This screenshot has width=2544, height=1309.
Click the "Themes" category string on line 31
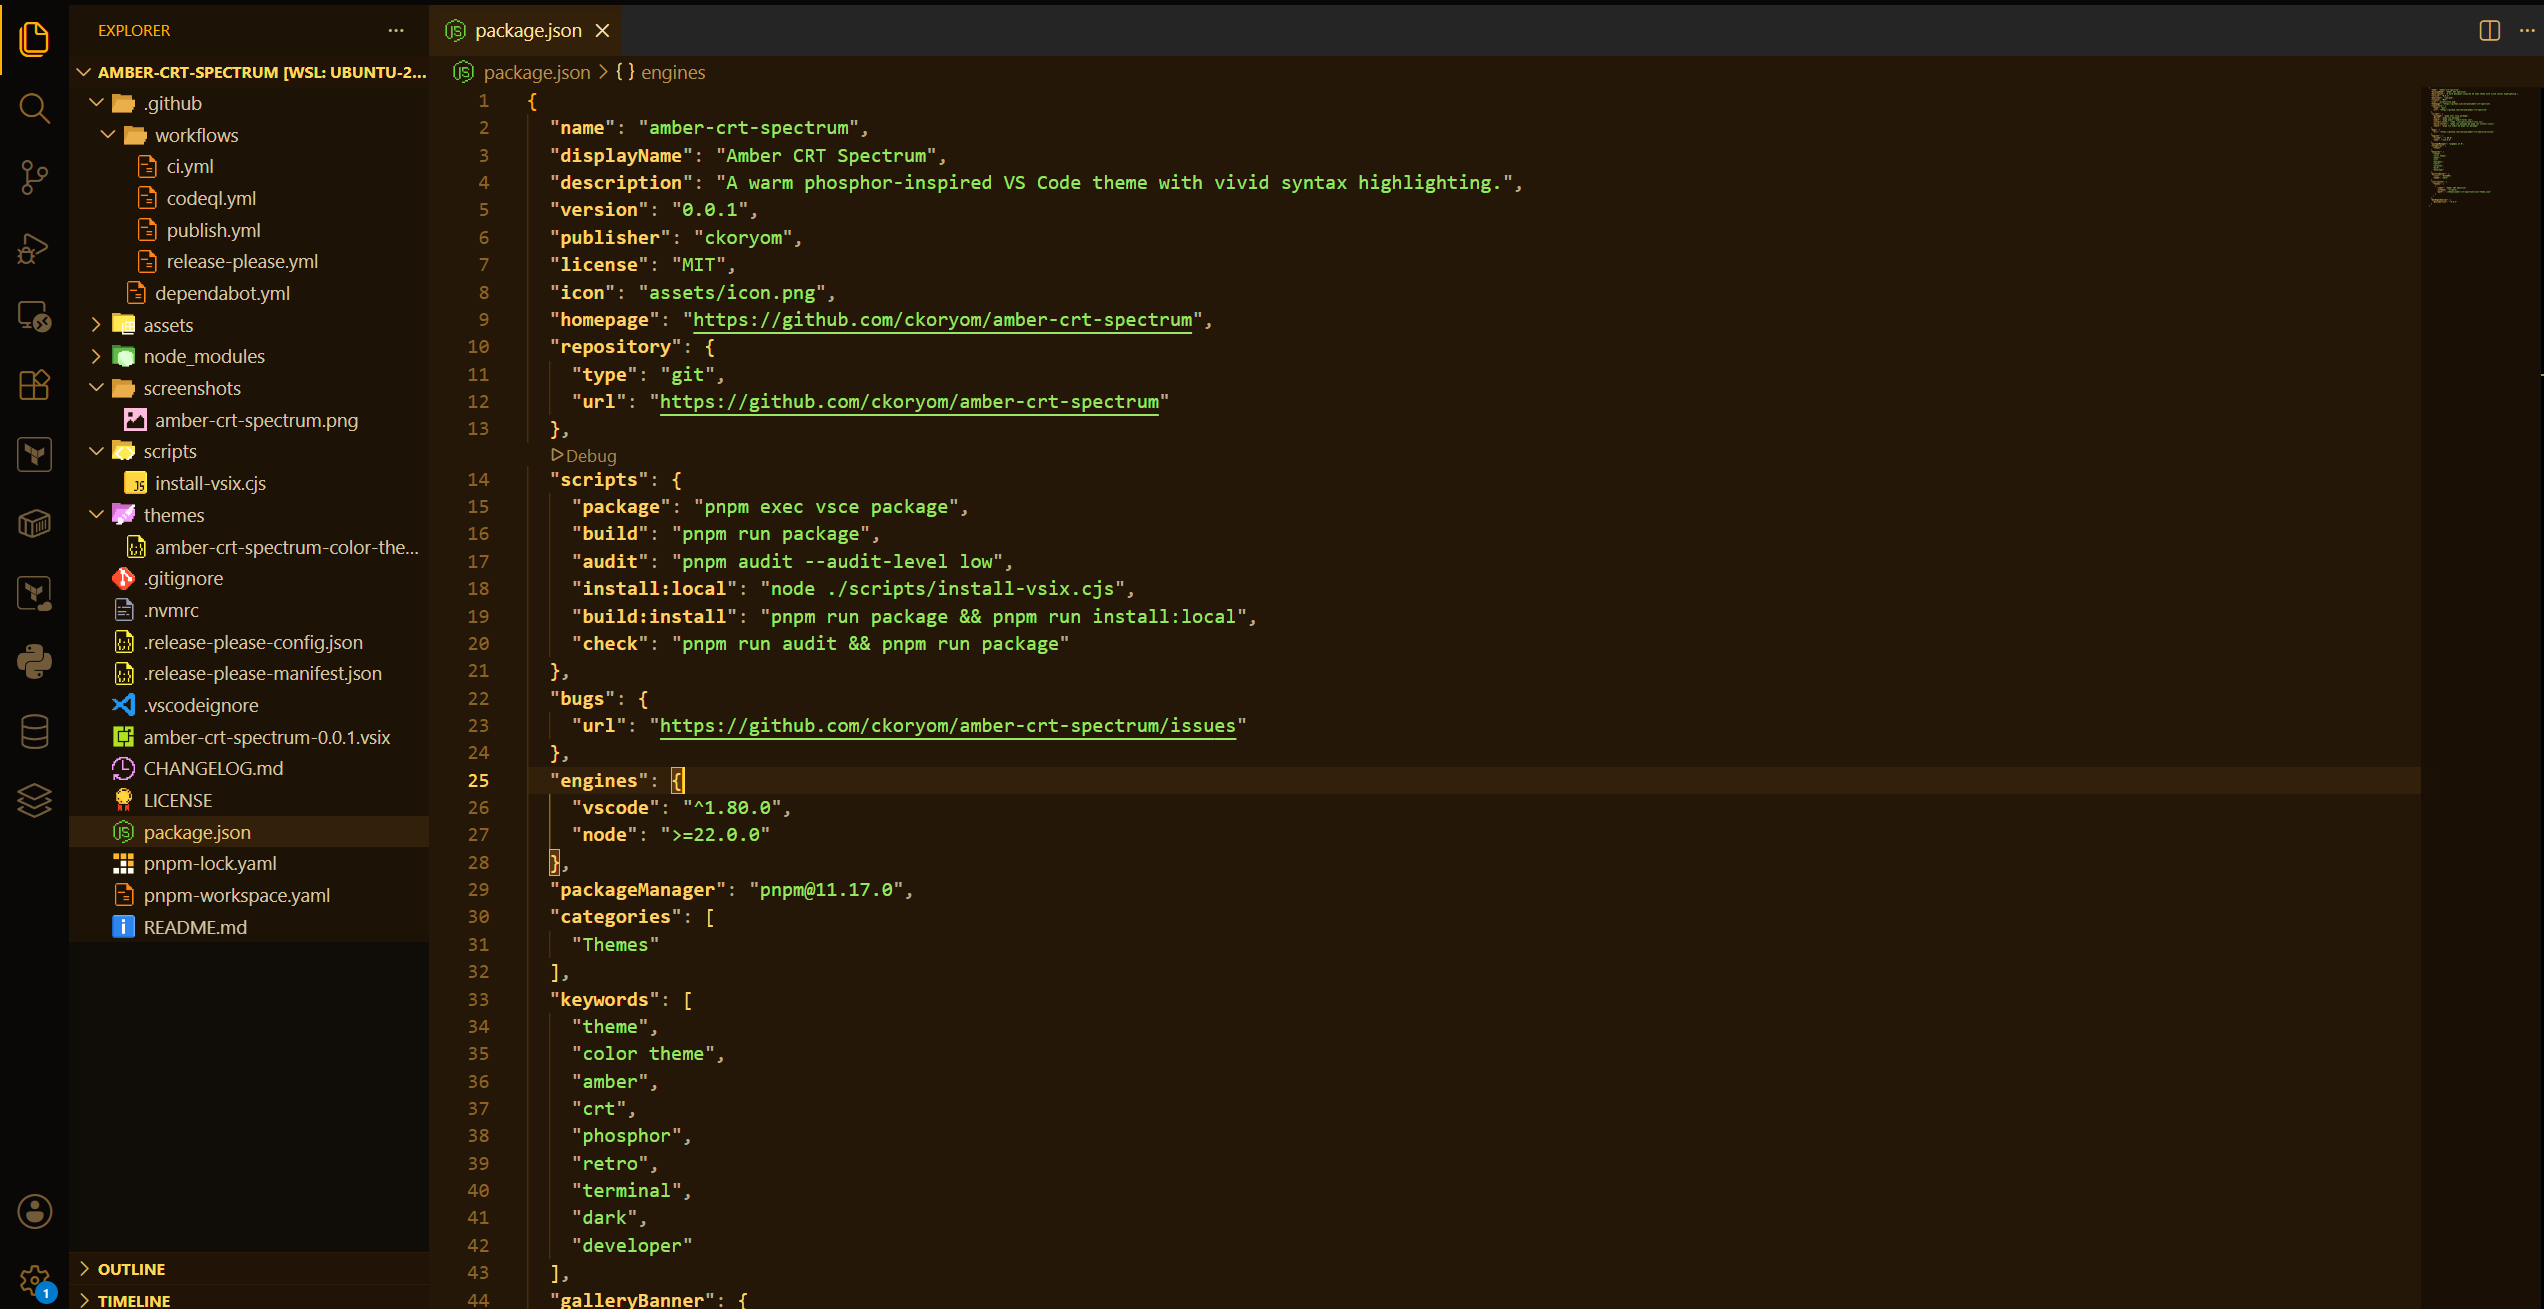tap(615, 945)
